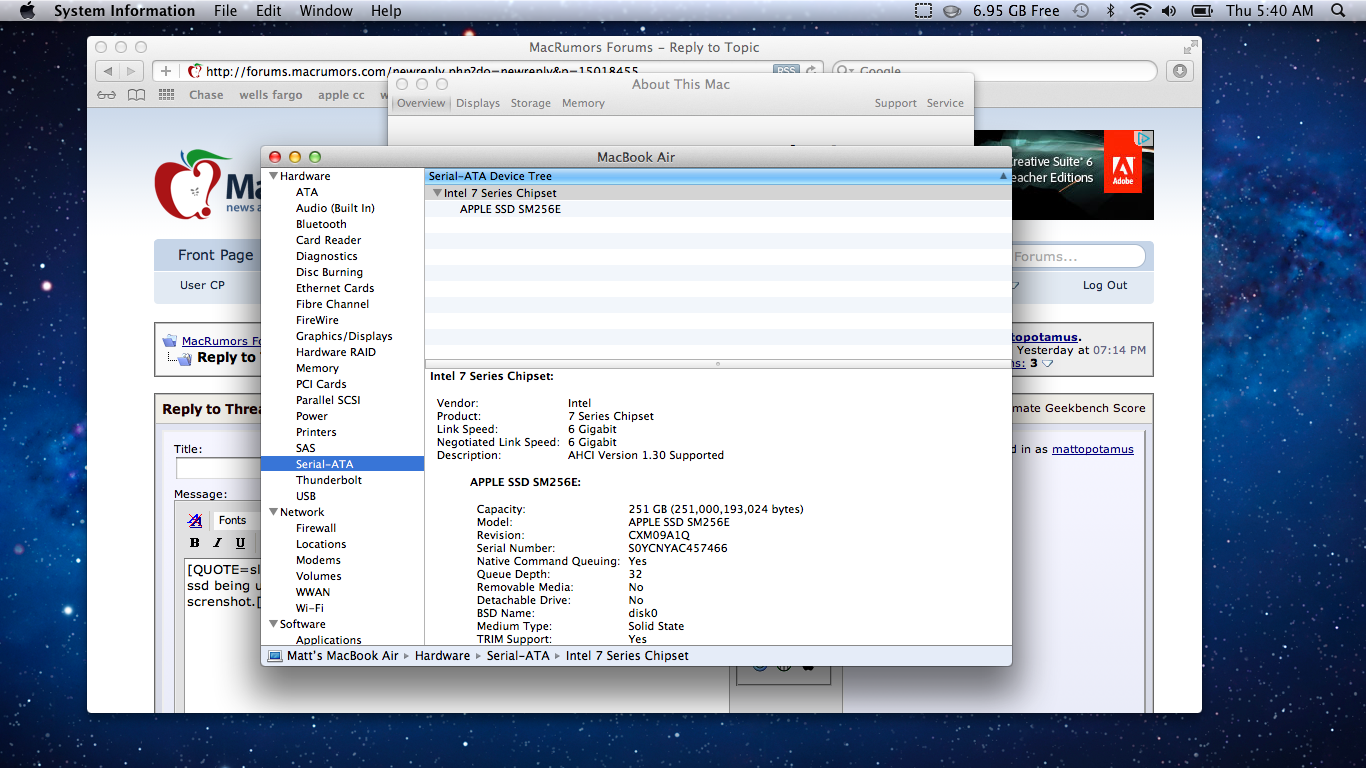The image size is (1366, 768).
Task: Go forward in Safari history
Action: click(131, 71)
